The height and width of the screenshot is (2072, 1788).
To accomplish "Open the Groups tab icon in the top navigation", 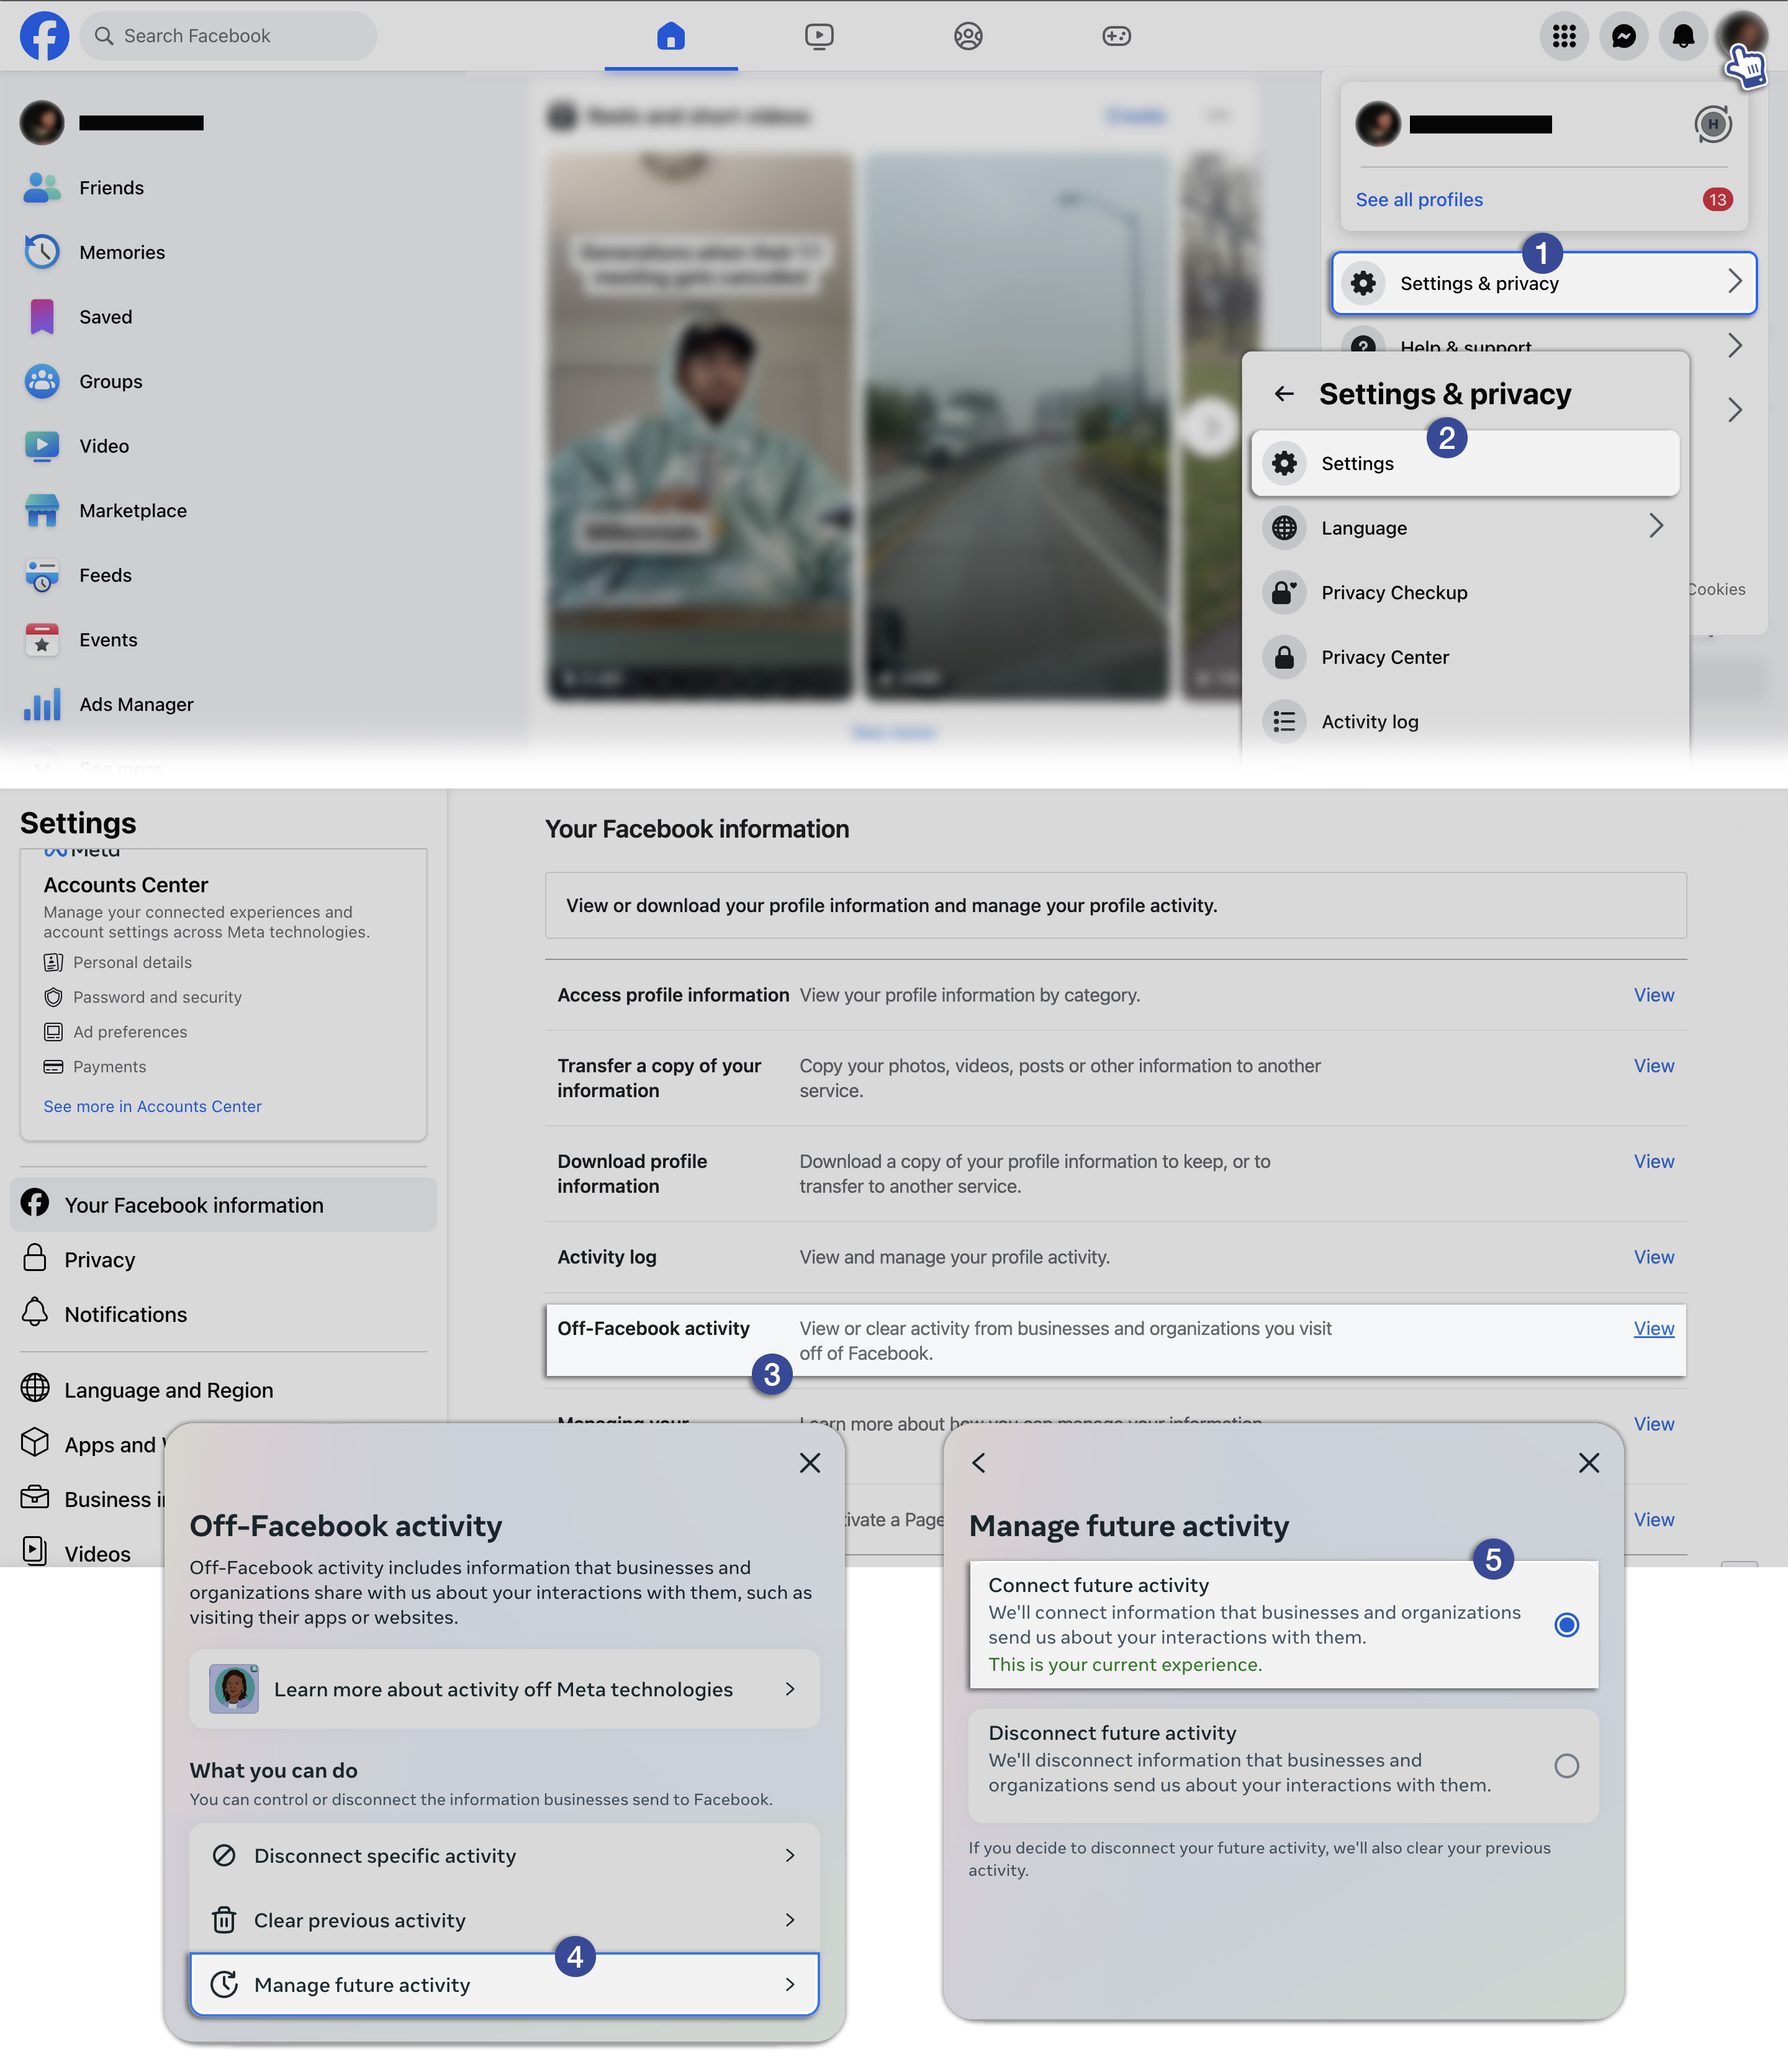I will pos(968,36).
